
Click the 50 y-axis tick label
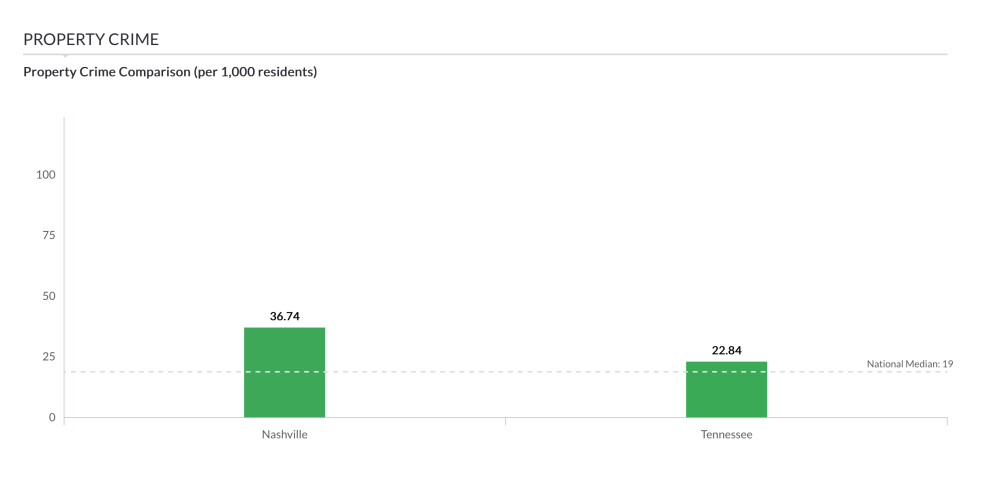tap(49, 296)
